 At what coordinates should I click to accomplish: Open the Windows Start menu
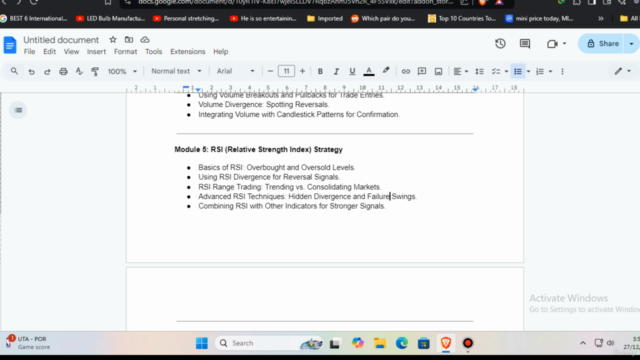pos(202,343)
